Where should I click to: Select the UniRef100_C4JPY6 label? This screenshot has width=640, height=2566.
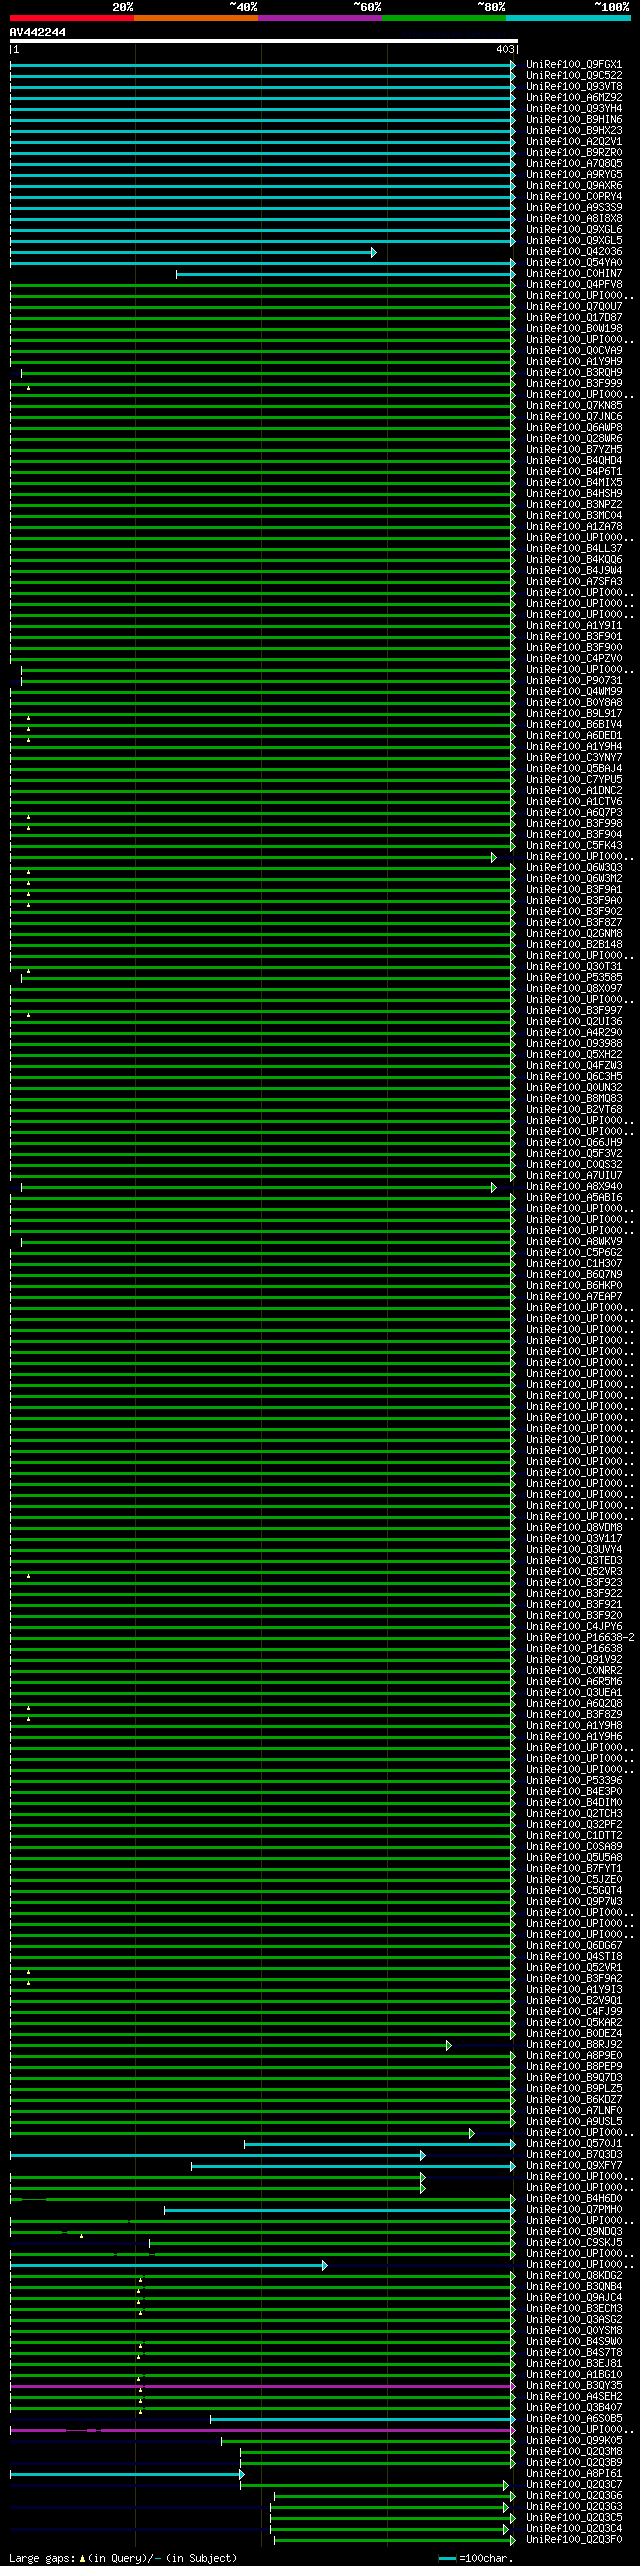pos(574,1627)
